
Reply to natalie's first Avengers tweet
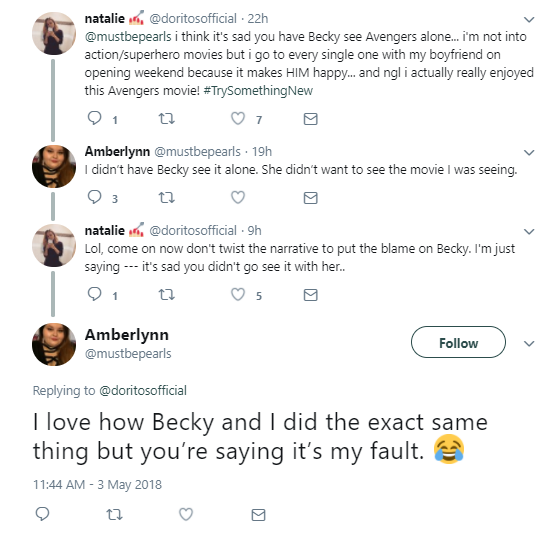click(95, 118)
